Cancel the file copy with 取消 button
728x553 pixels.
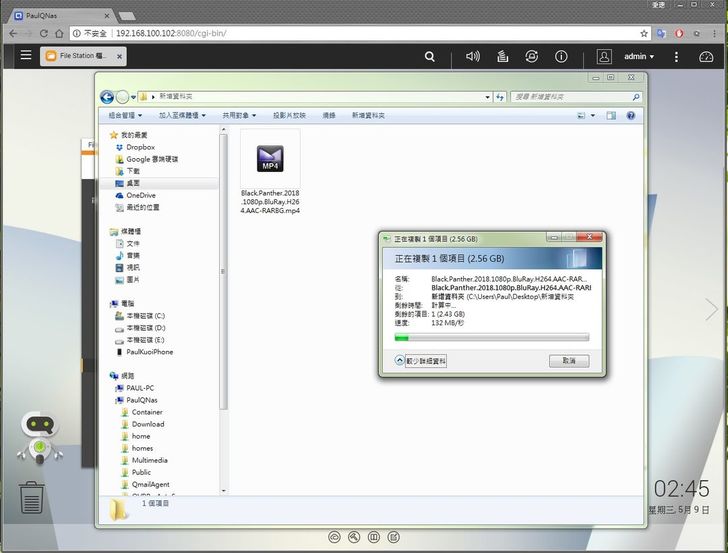tap(568, 361)
